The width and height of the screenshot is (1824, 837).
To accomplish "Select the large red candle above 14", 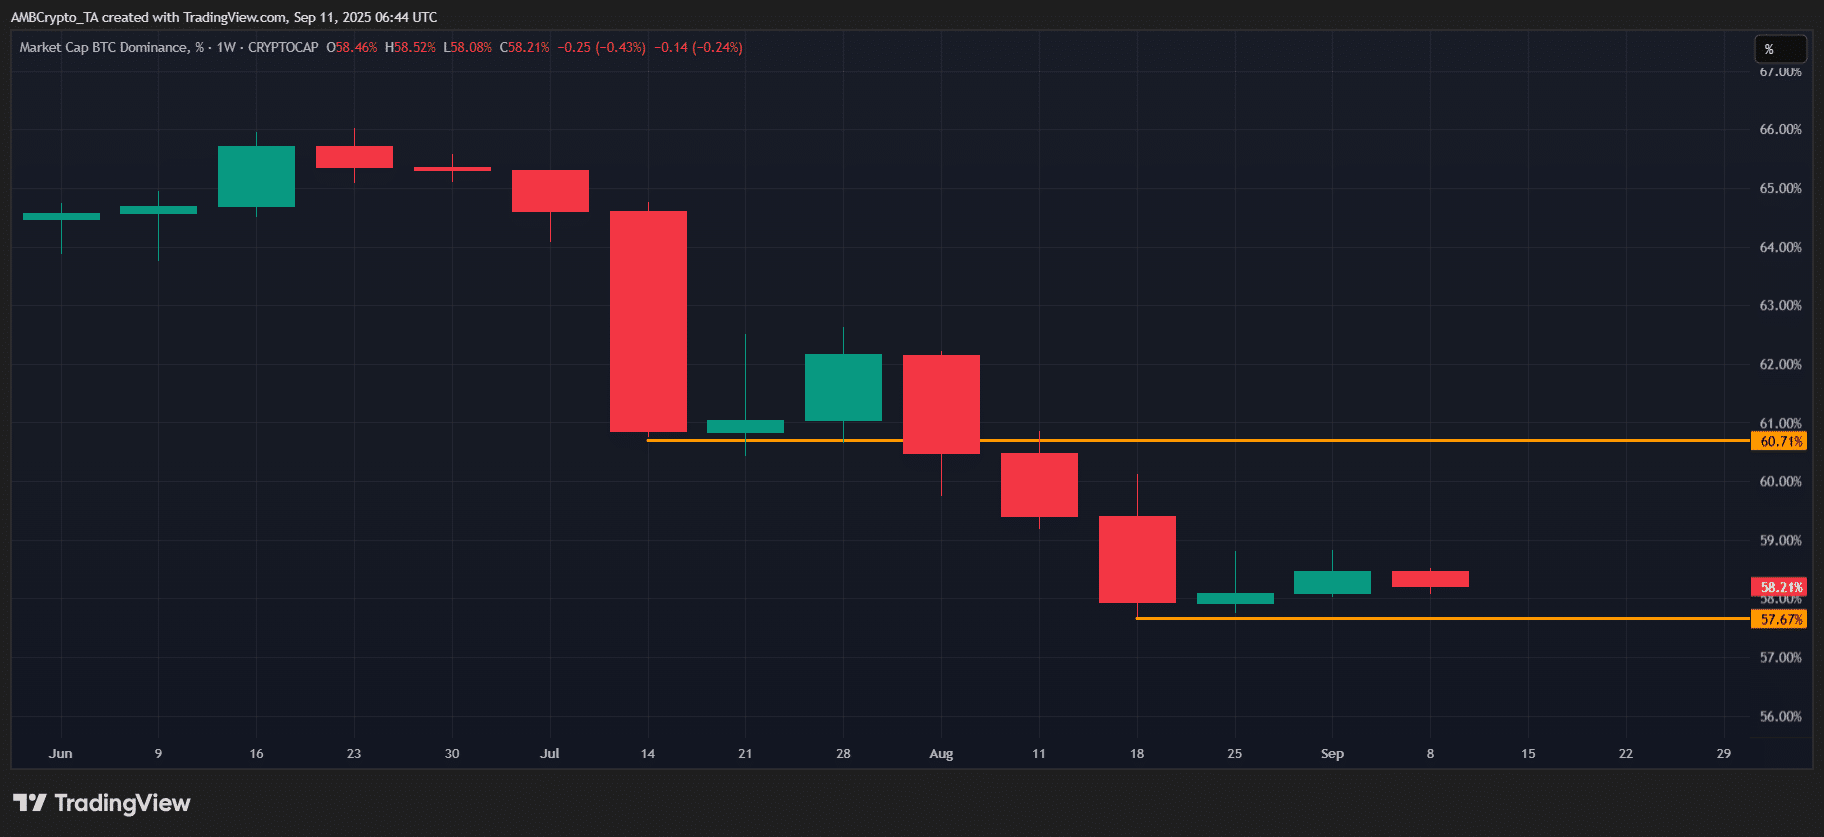I will point(648,321).
